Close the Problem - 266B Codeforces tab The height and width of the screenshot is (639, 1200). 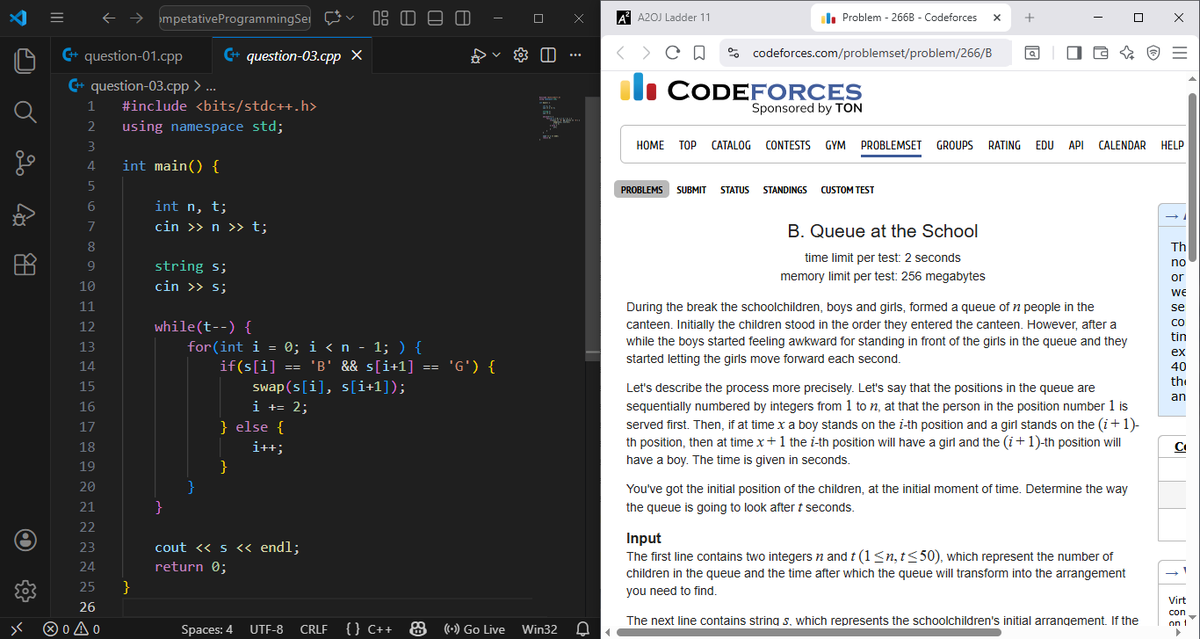click(998, 18)
